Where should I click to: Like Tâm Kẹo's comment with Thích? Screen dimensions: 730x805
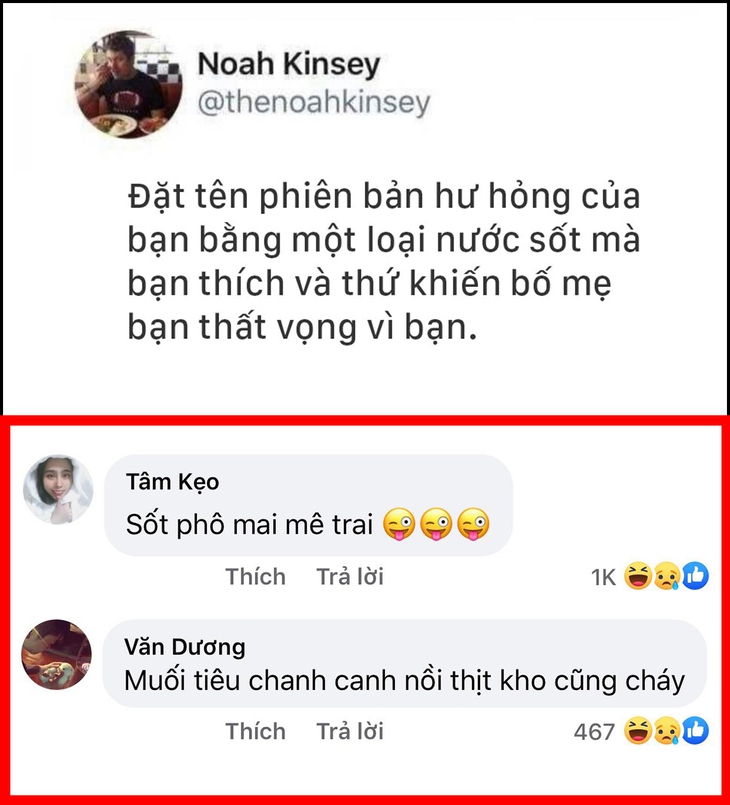point(255,577)
